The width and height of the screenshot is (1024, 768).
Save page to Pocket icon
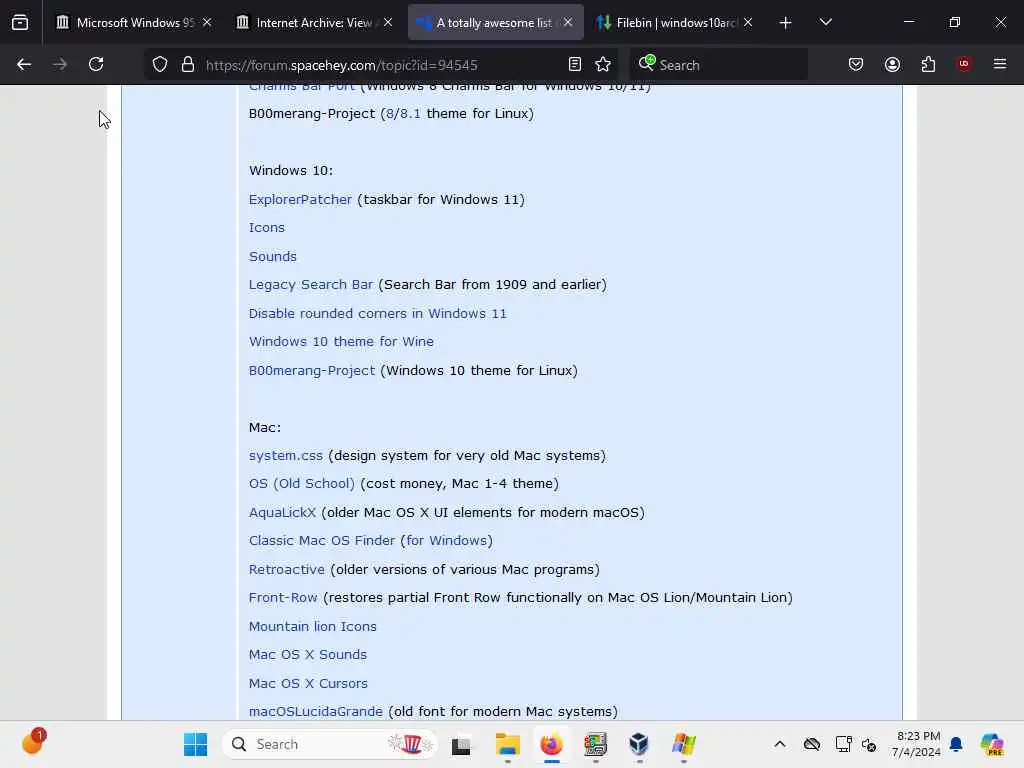click(856, 64)
